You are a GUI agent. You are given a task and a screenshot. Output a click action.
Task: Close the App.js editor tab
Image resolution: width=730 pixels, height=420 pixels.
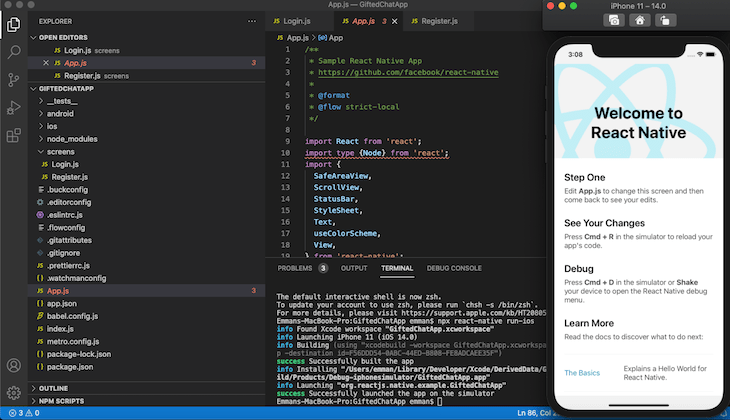tap(395, 21)
